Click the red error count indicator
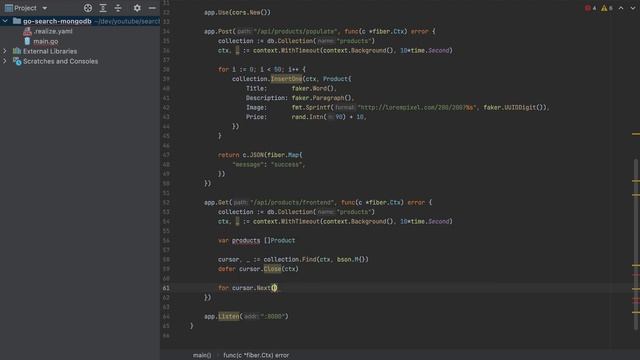 pyautogui.click(x=590, y=8)
